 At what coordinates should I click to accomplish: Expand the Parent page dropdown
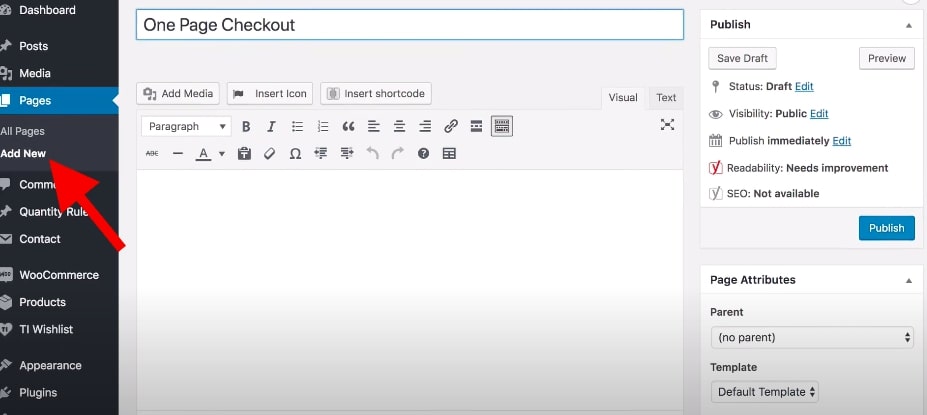(811, 337)
